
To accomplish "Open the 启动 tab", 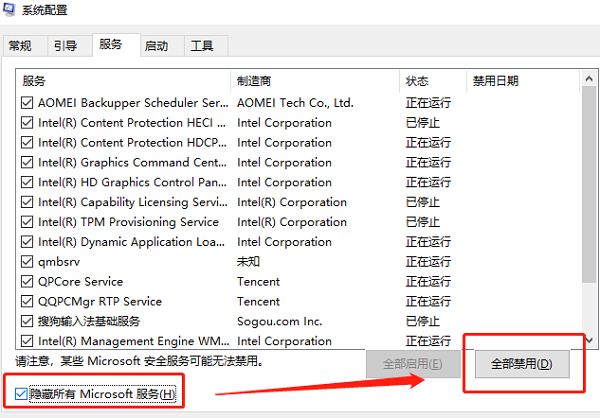I will tap(162, 46).
